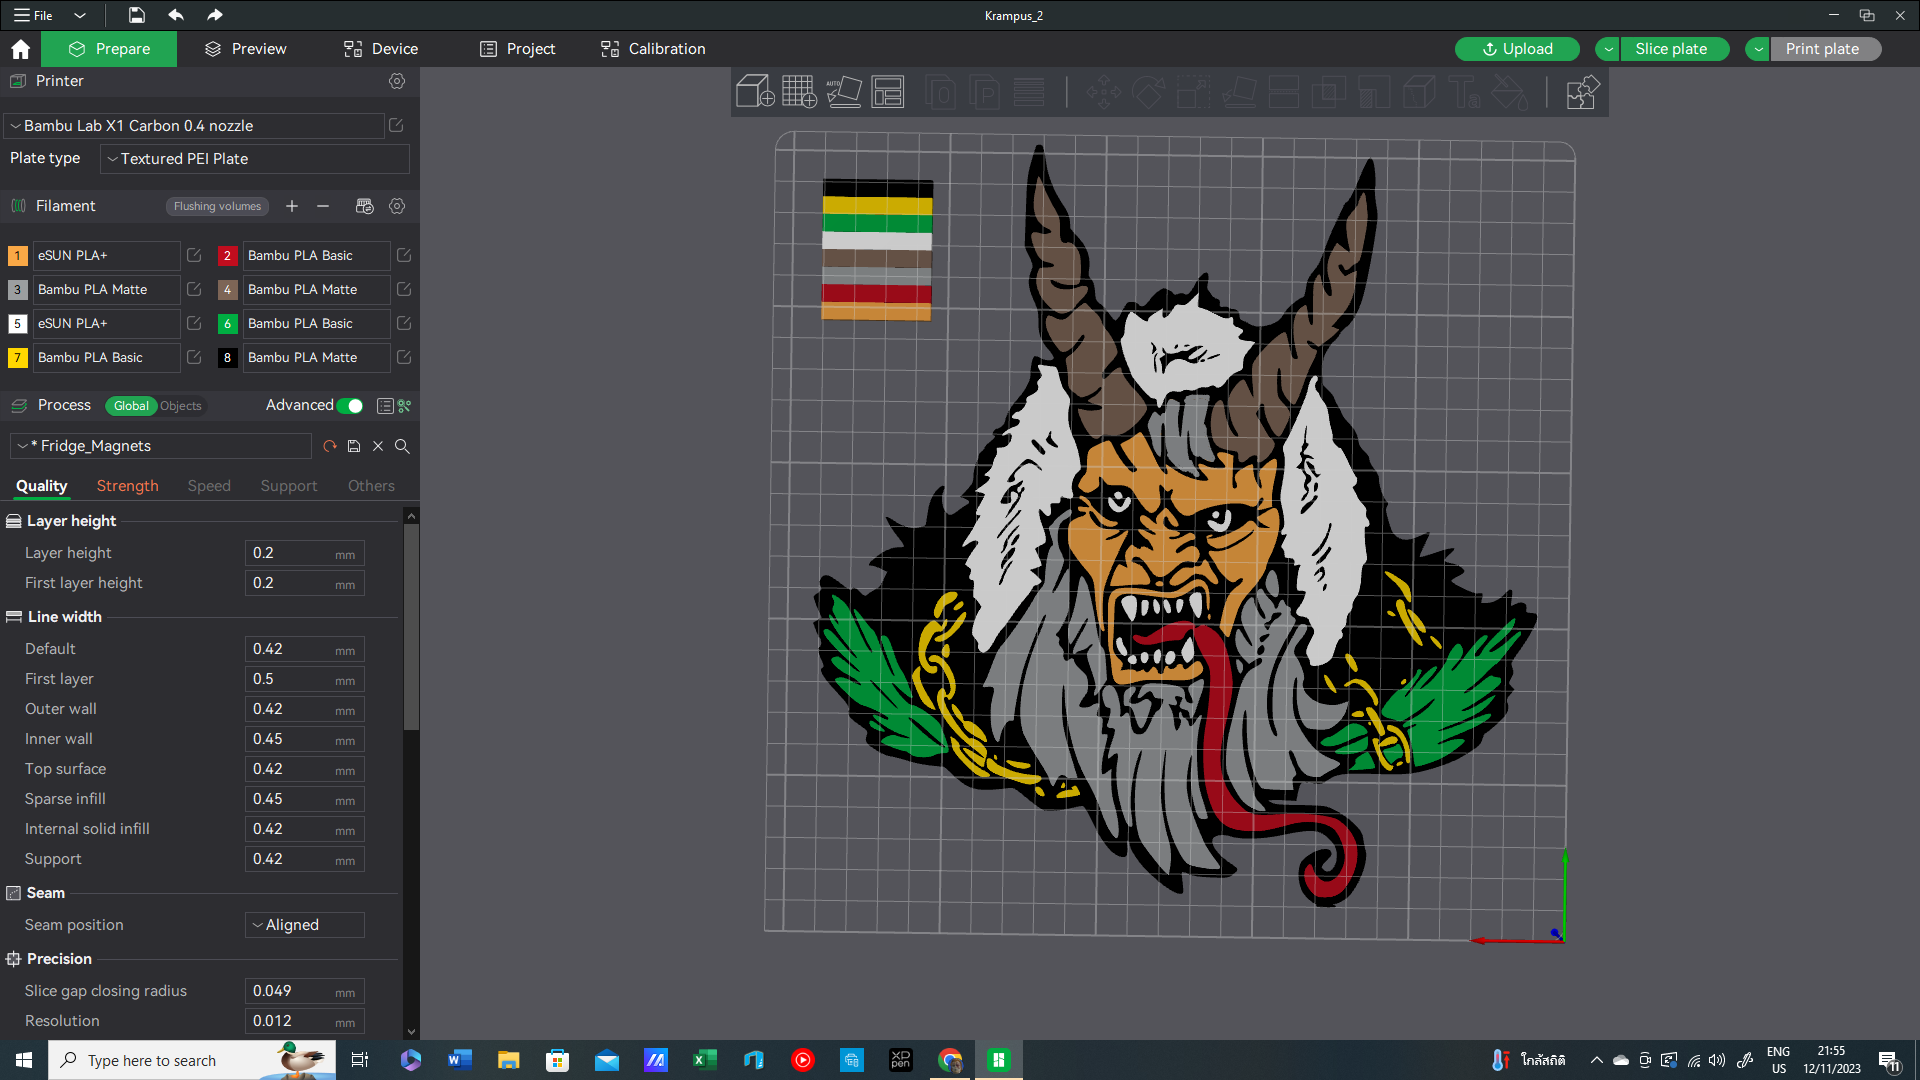Open Google Chrome from the taskbar

point(950,1060)
